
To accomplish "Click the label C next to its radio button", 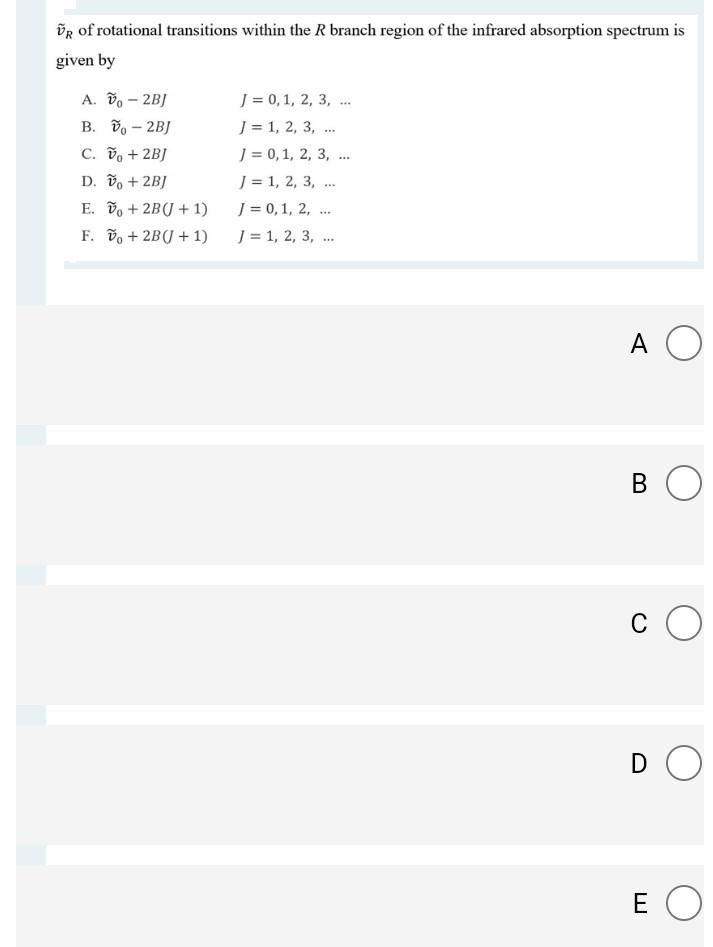I will (637, 624).
